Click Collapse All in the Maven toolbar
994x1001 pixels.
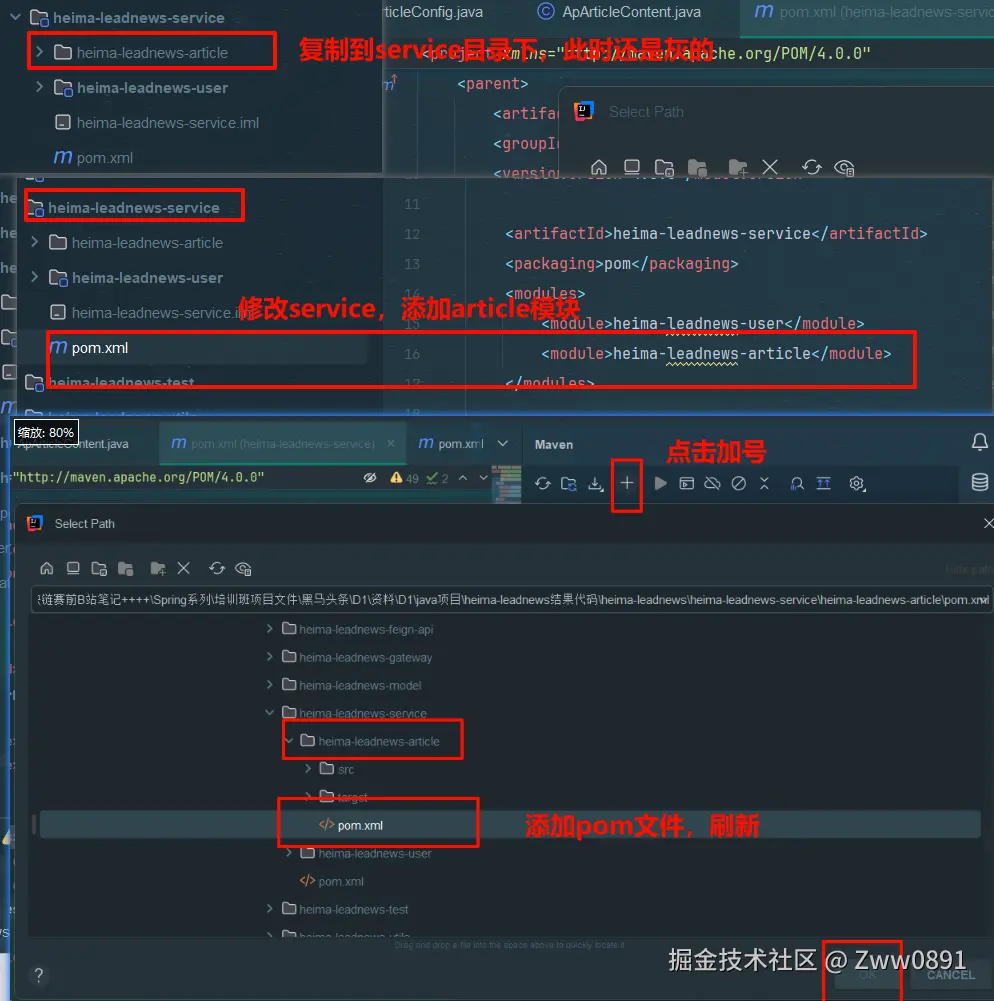click(765, 483)
